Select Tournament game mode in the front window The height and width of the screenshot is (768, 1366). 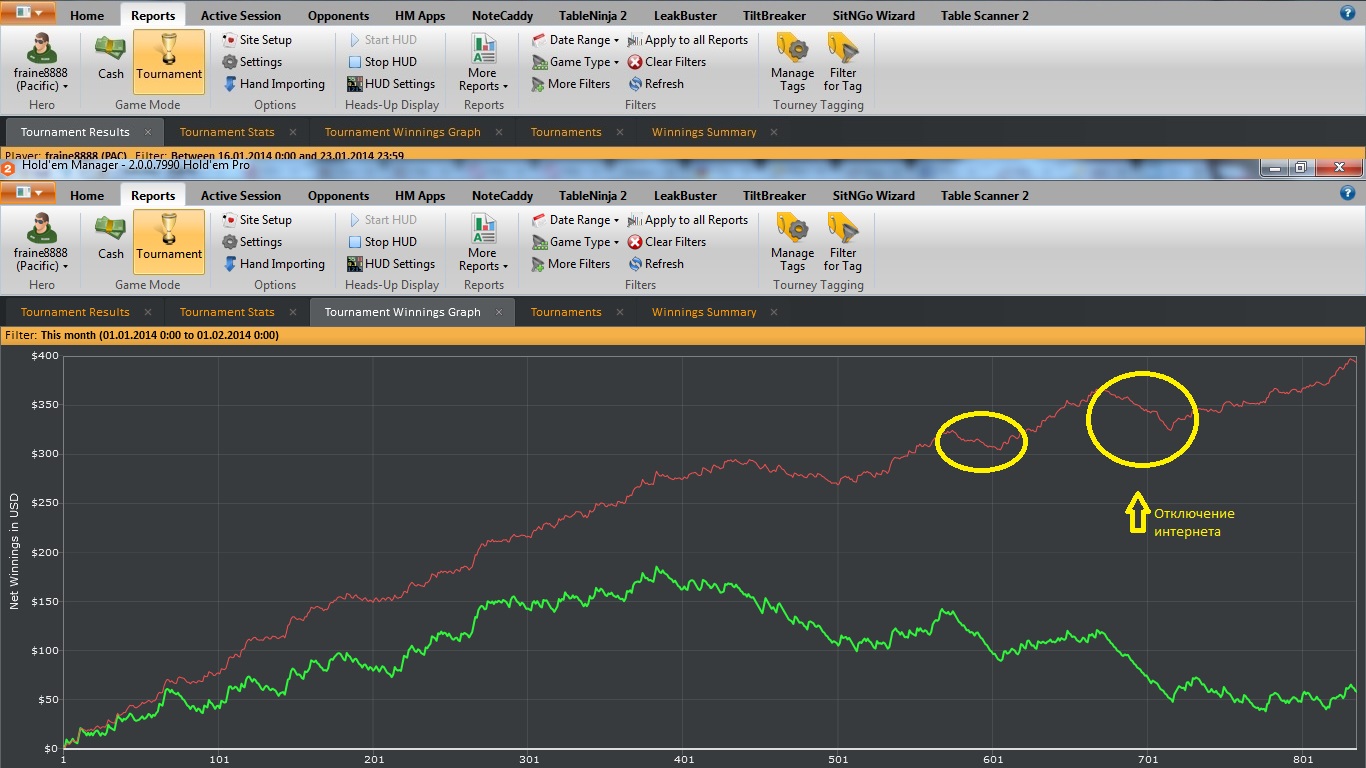pyautogui.click(x=169, y=242)
